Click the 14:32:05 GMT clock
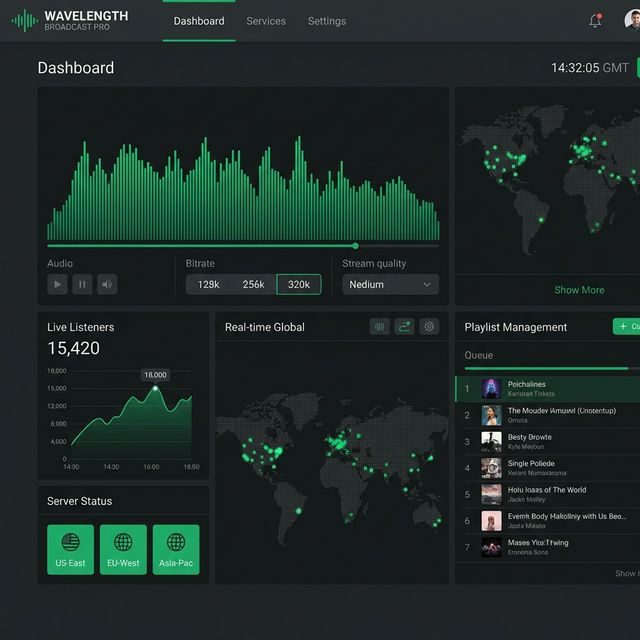 pos(590,67)
